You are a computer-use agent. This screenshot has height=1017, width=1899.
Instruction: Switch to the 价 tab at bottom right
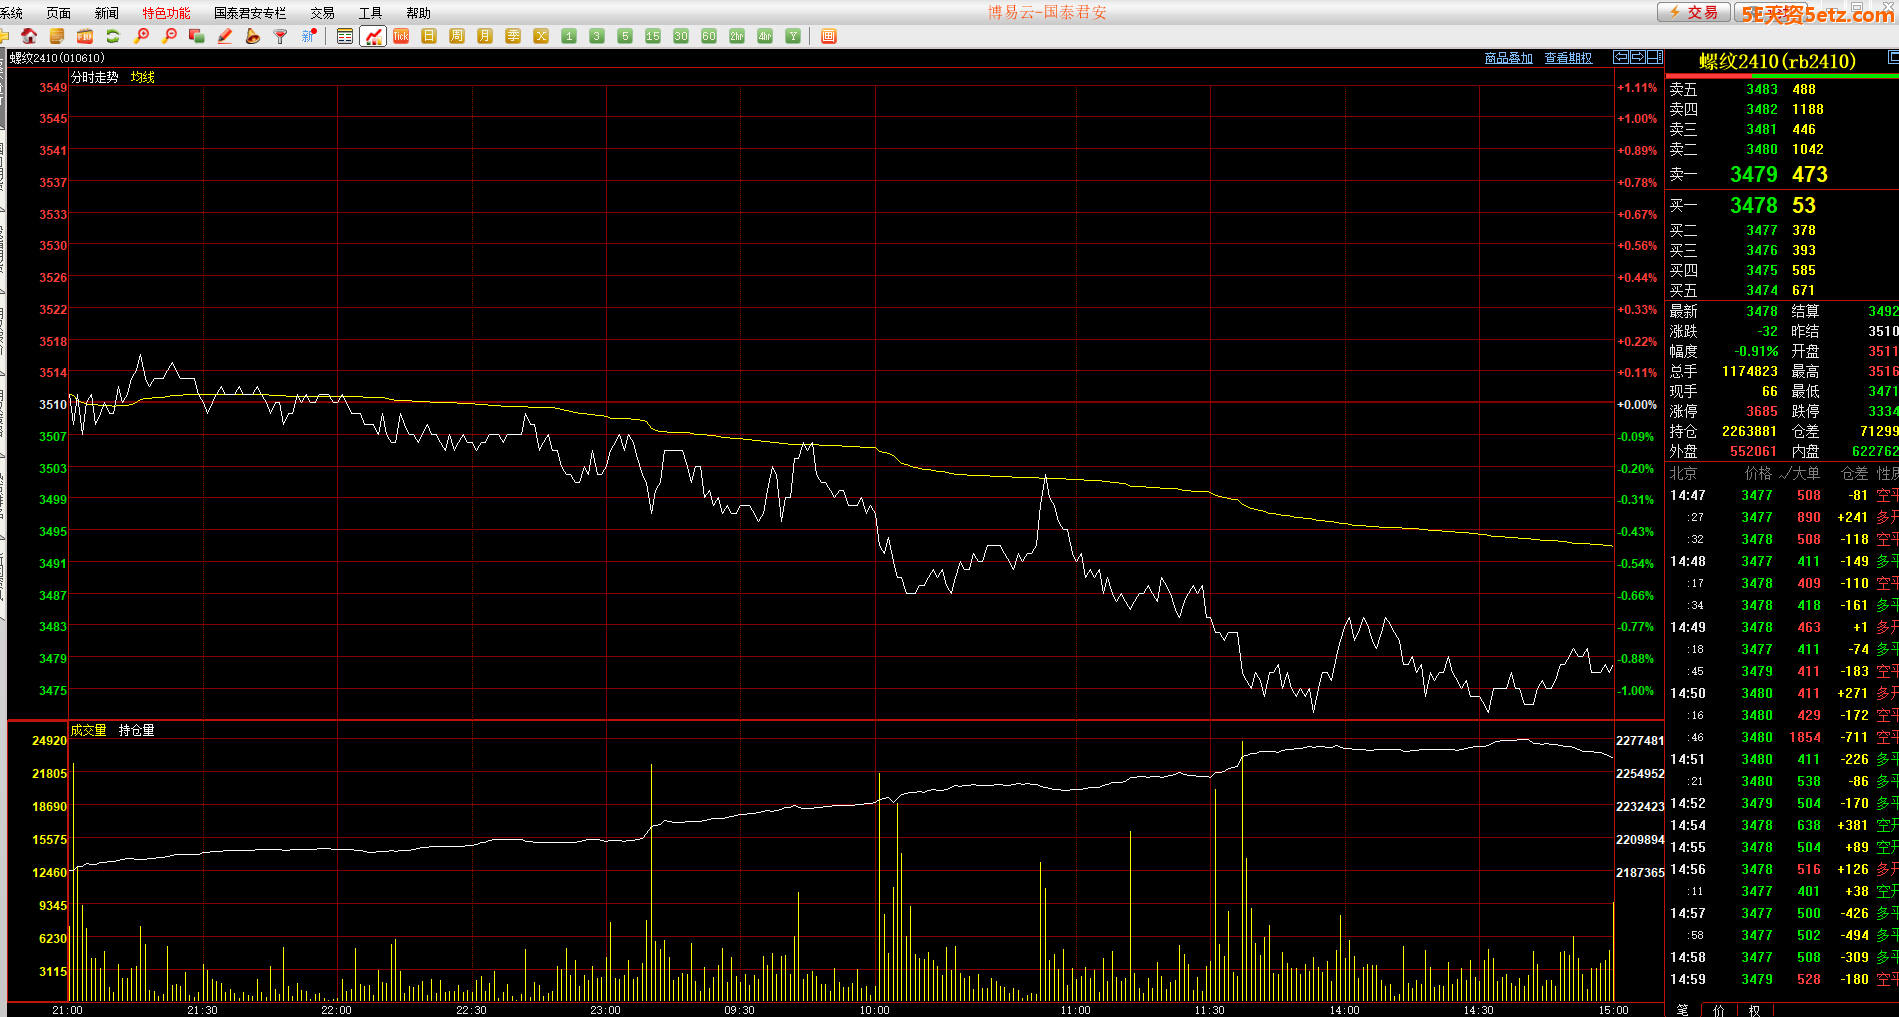1718,1010
